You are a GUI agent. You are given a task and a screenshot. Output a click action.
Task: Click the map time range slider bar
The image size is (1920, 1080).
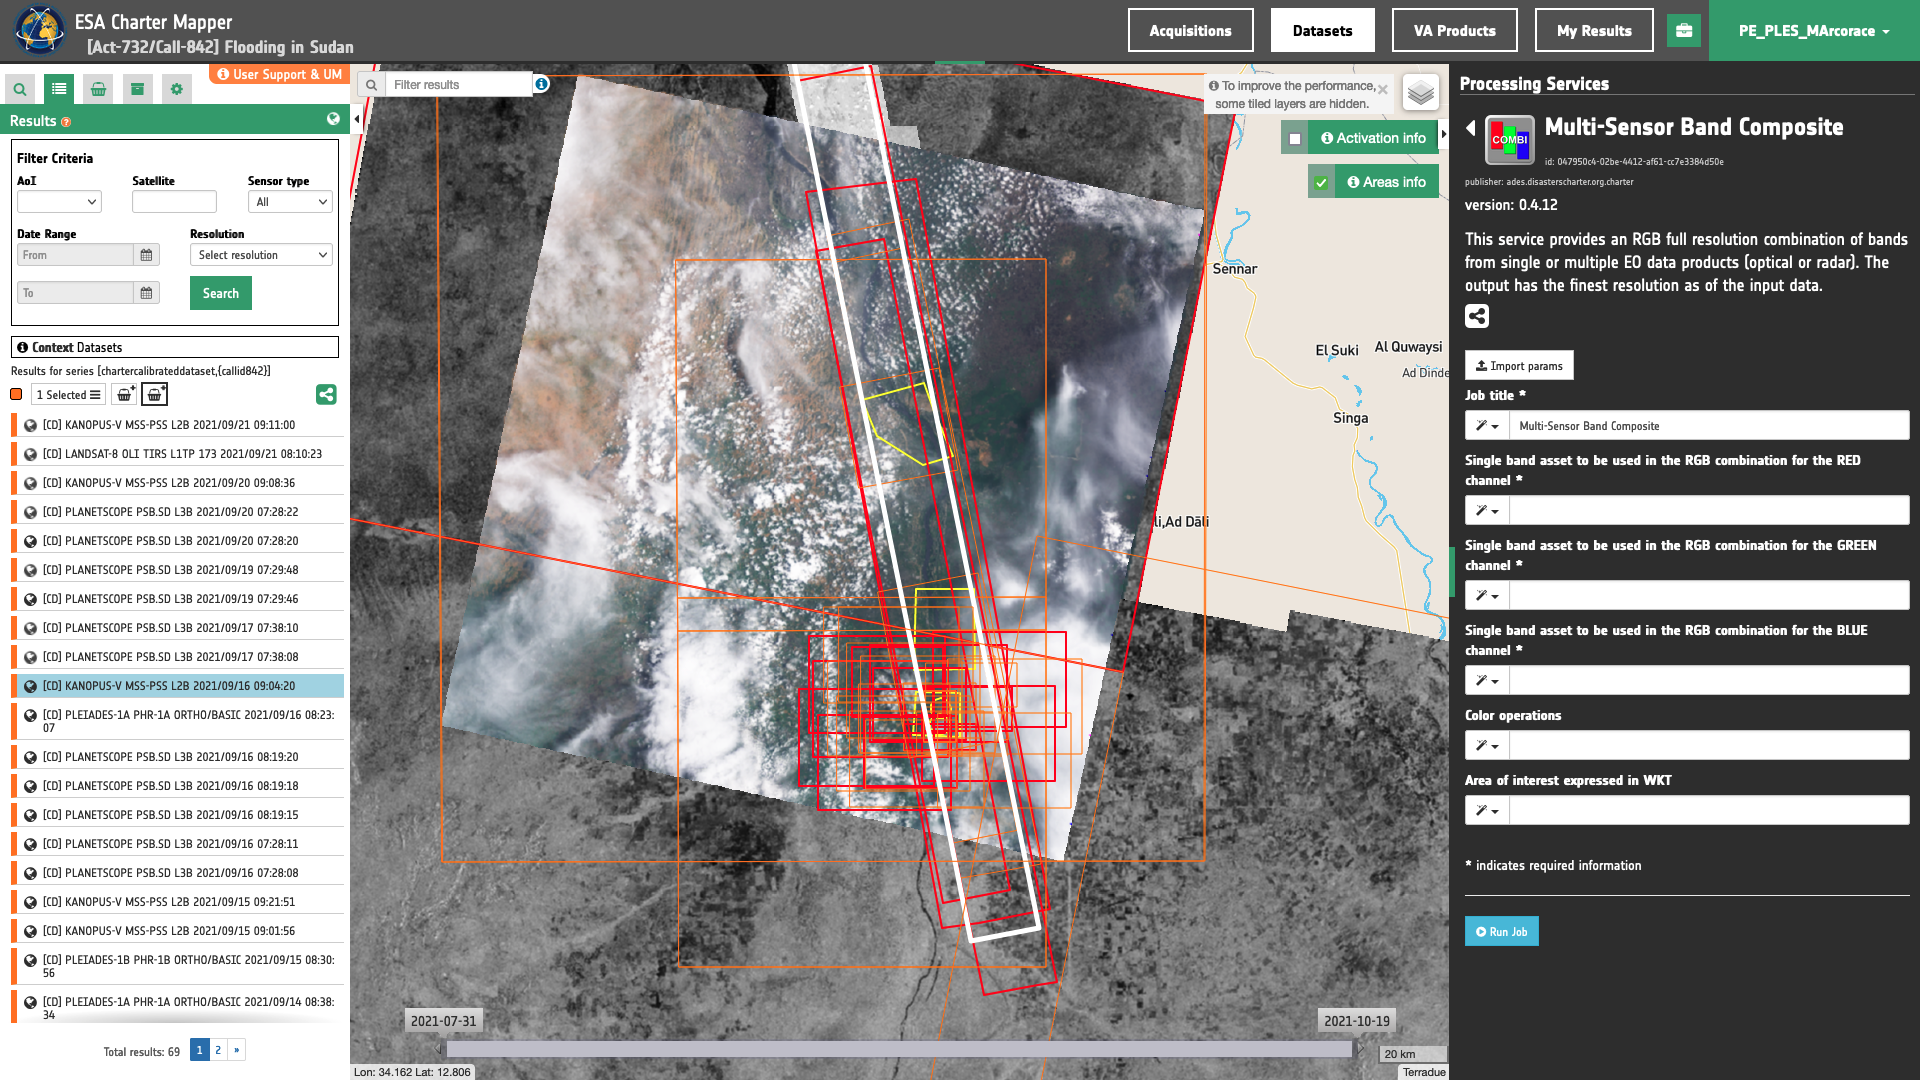coord(898,1049)
